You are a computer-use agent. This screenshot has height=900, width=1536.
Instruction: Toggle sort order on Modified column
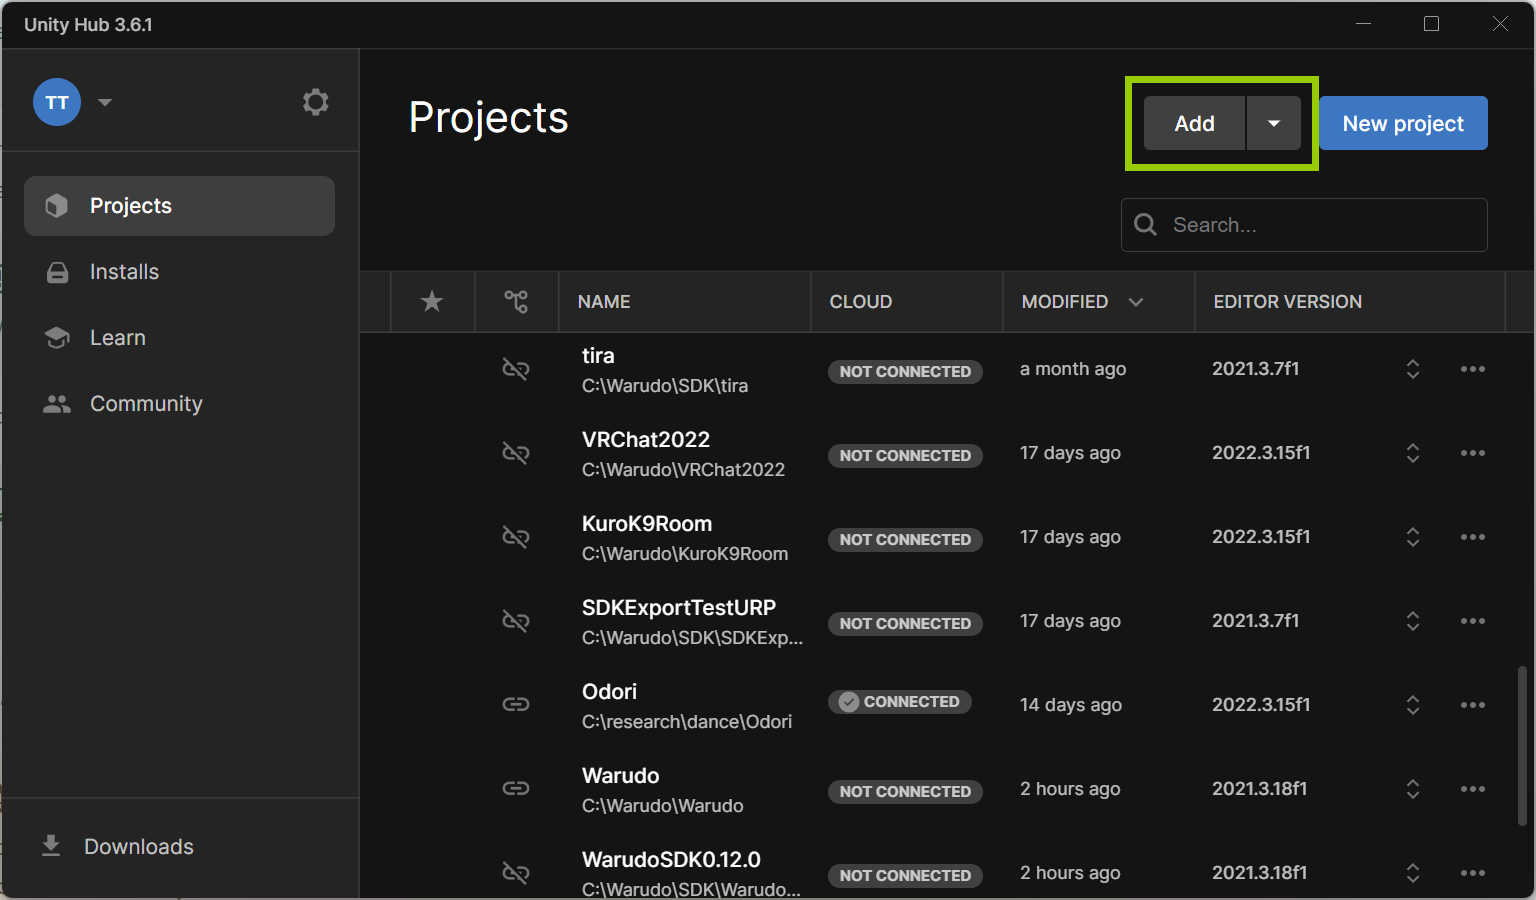(1135, 302)
